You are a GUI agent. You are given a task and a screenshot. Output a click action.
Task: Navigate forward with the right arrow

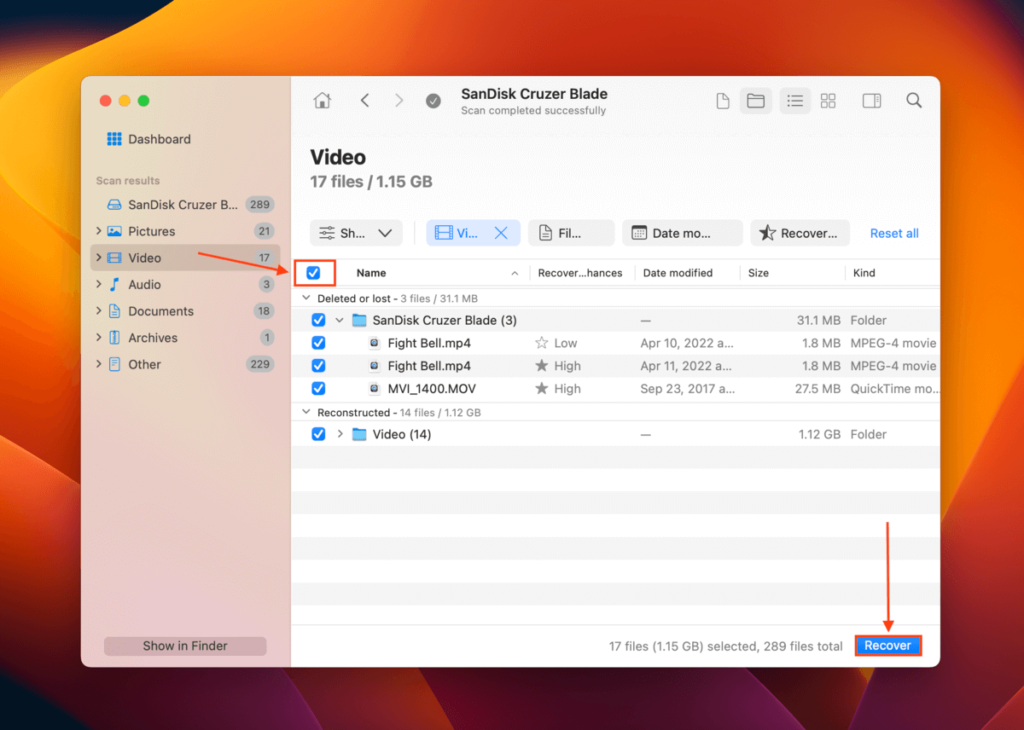click(x=399, y=101)
